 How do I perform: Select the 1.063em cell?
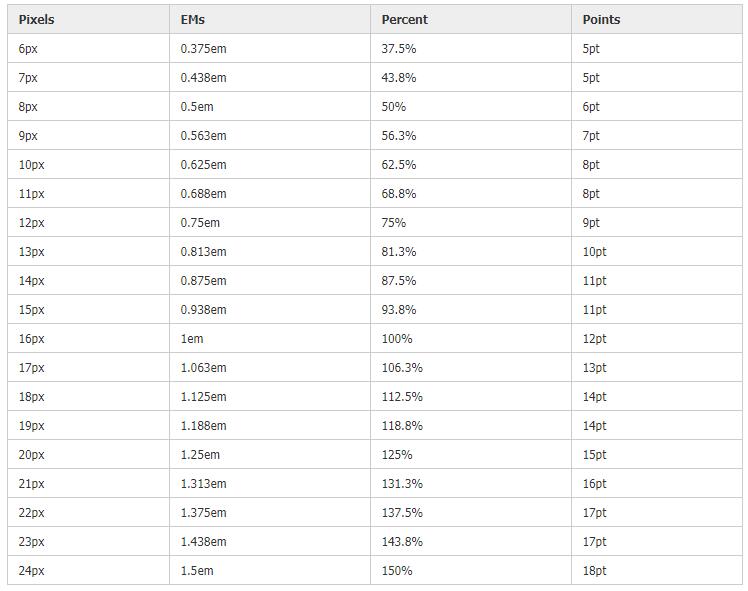(270, 368)
